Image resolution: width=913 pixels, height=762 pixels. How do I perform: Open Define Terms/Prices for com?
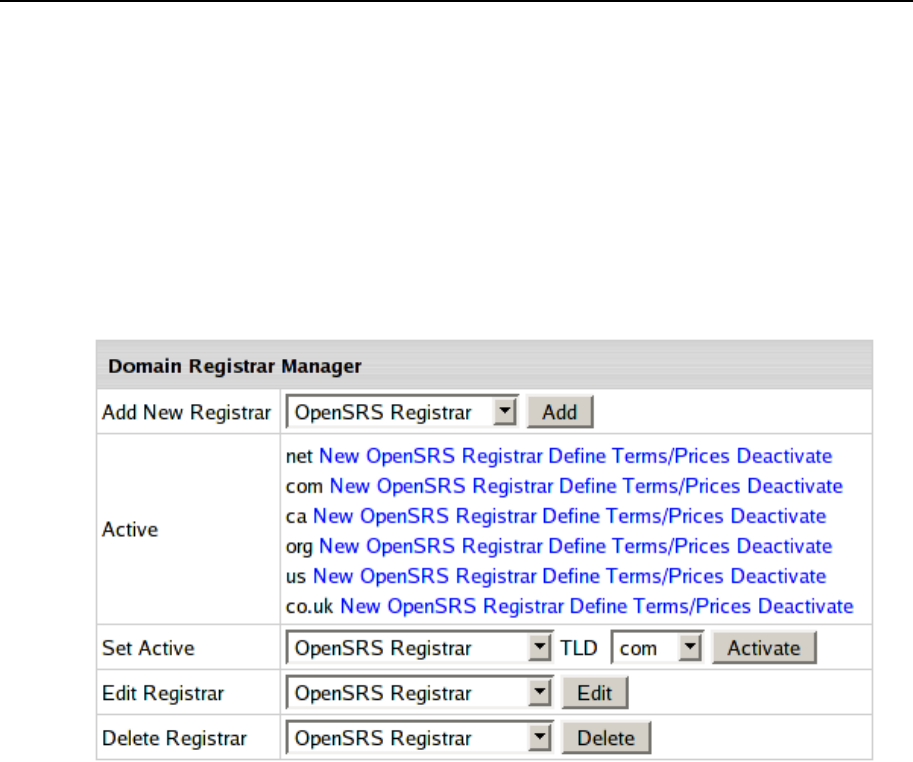(650, 486)
